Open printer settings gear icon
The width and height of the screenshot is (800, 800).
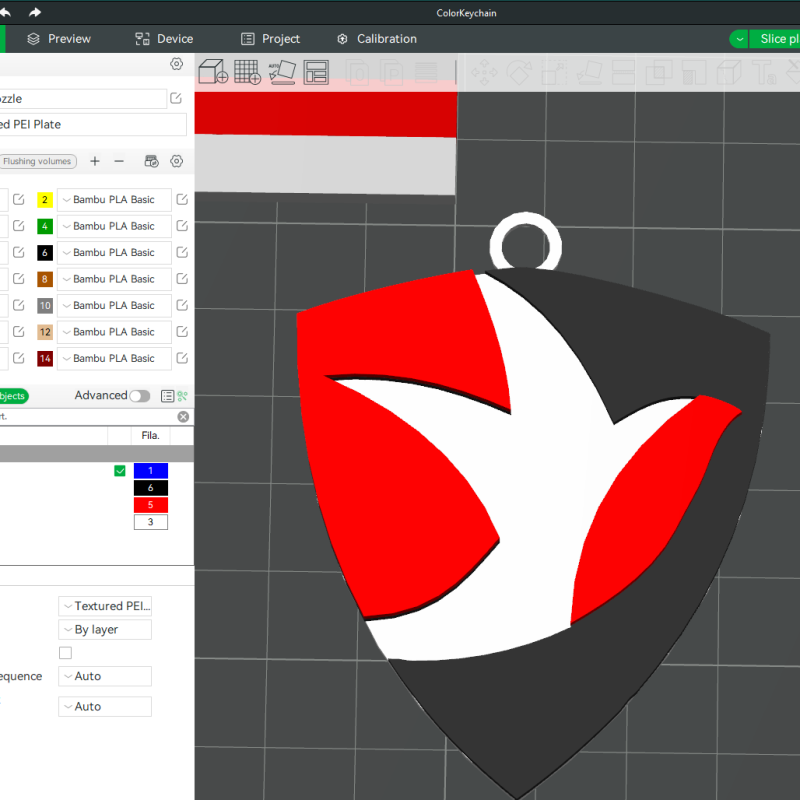point(177,64)
